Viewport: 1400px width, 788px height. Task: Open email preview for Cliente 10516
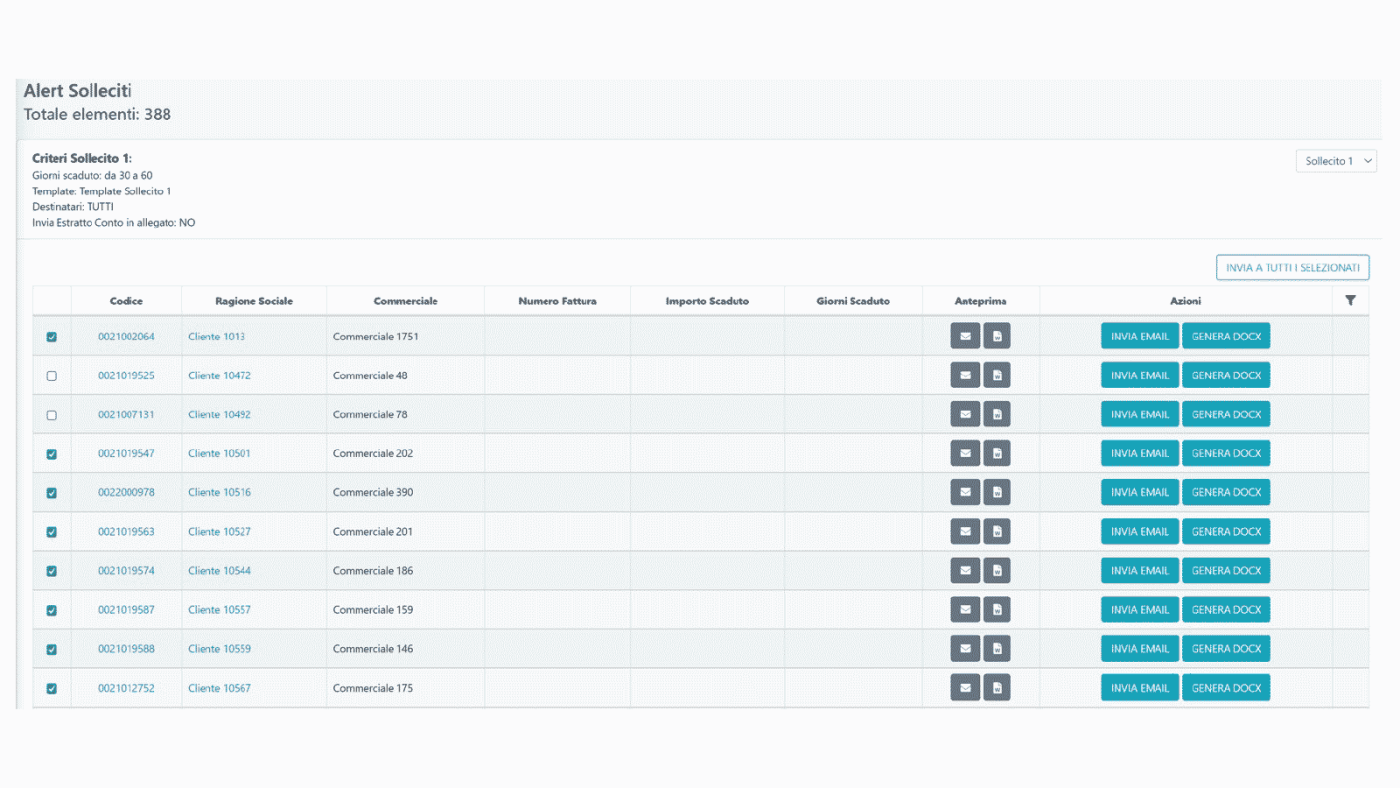[965, 492]
